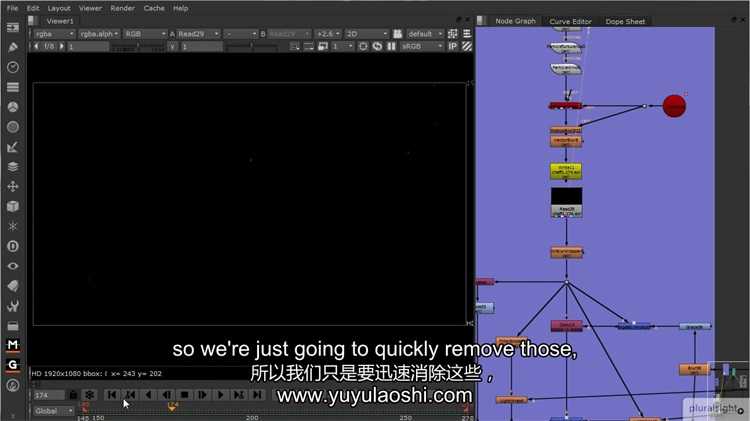Click the orange timeline frame marker
This screenshot has height=421, width=750.
[172, 407]
